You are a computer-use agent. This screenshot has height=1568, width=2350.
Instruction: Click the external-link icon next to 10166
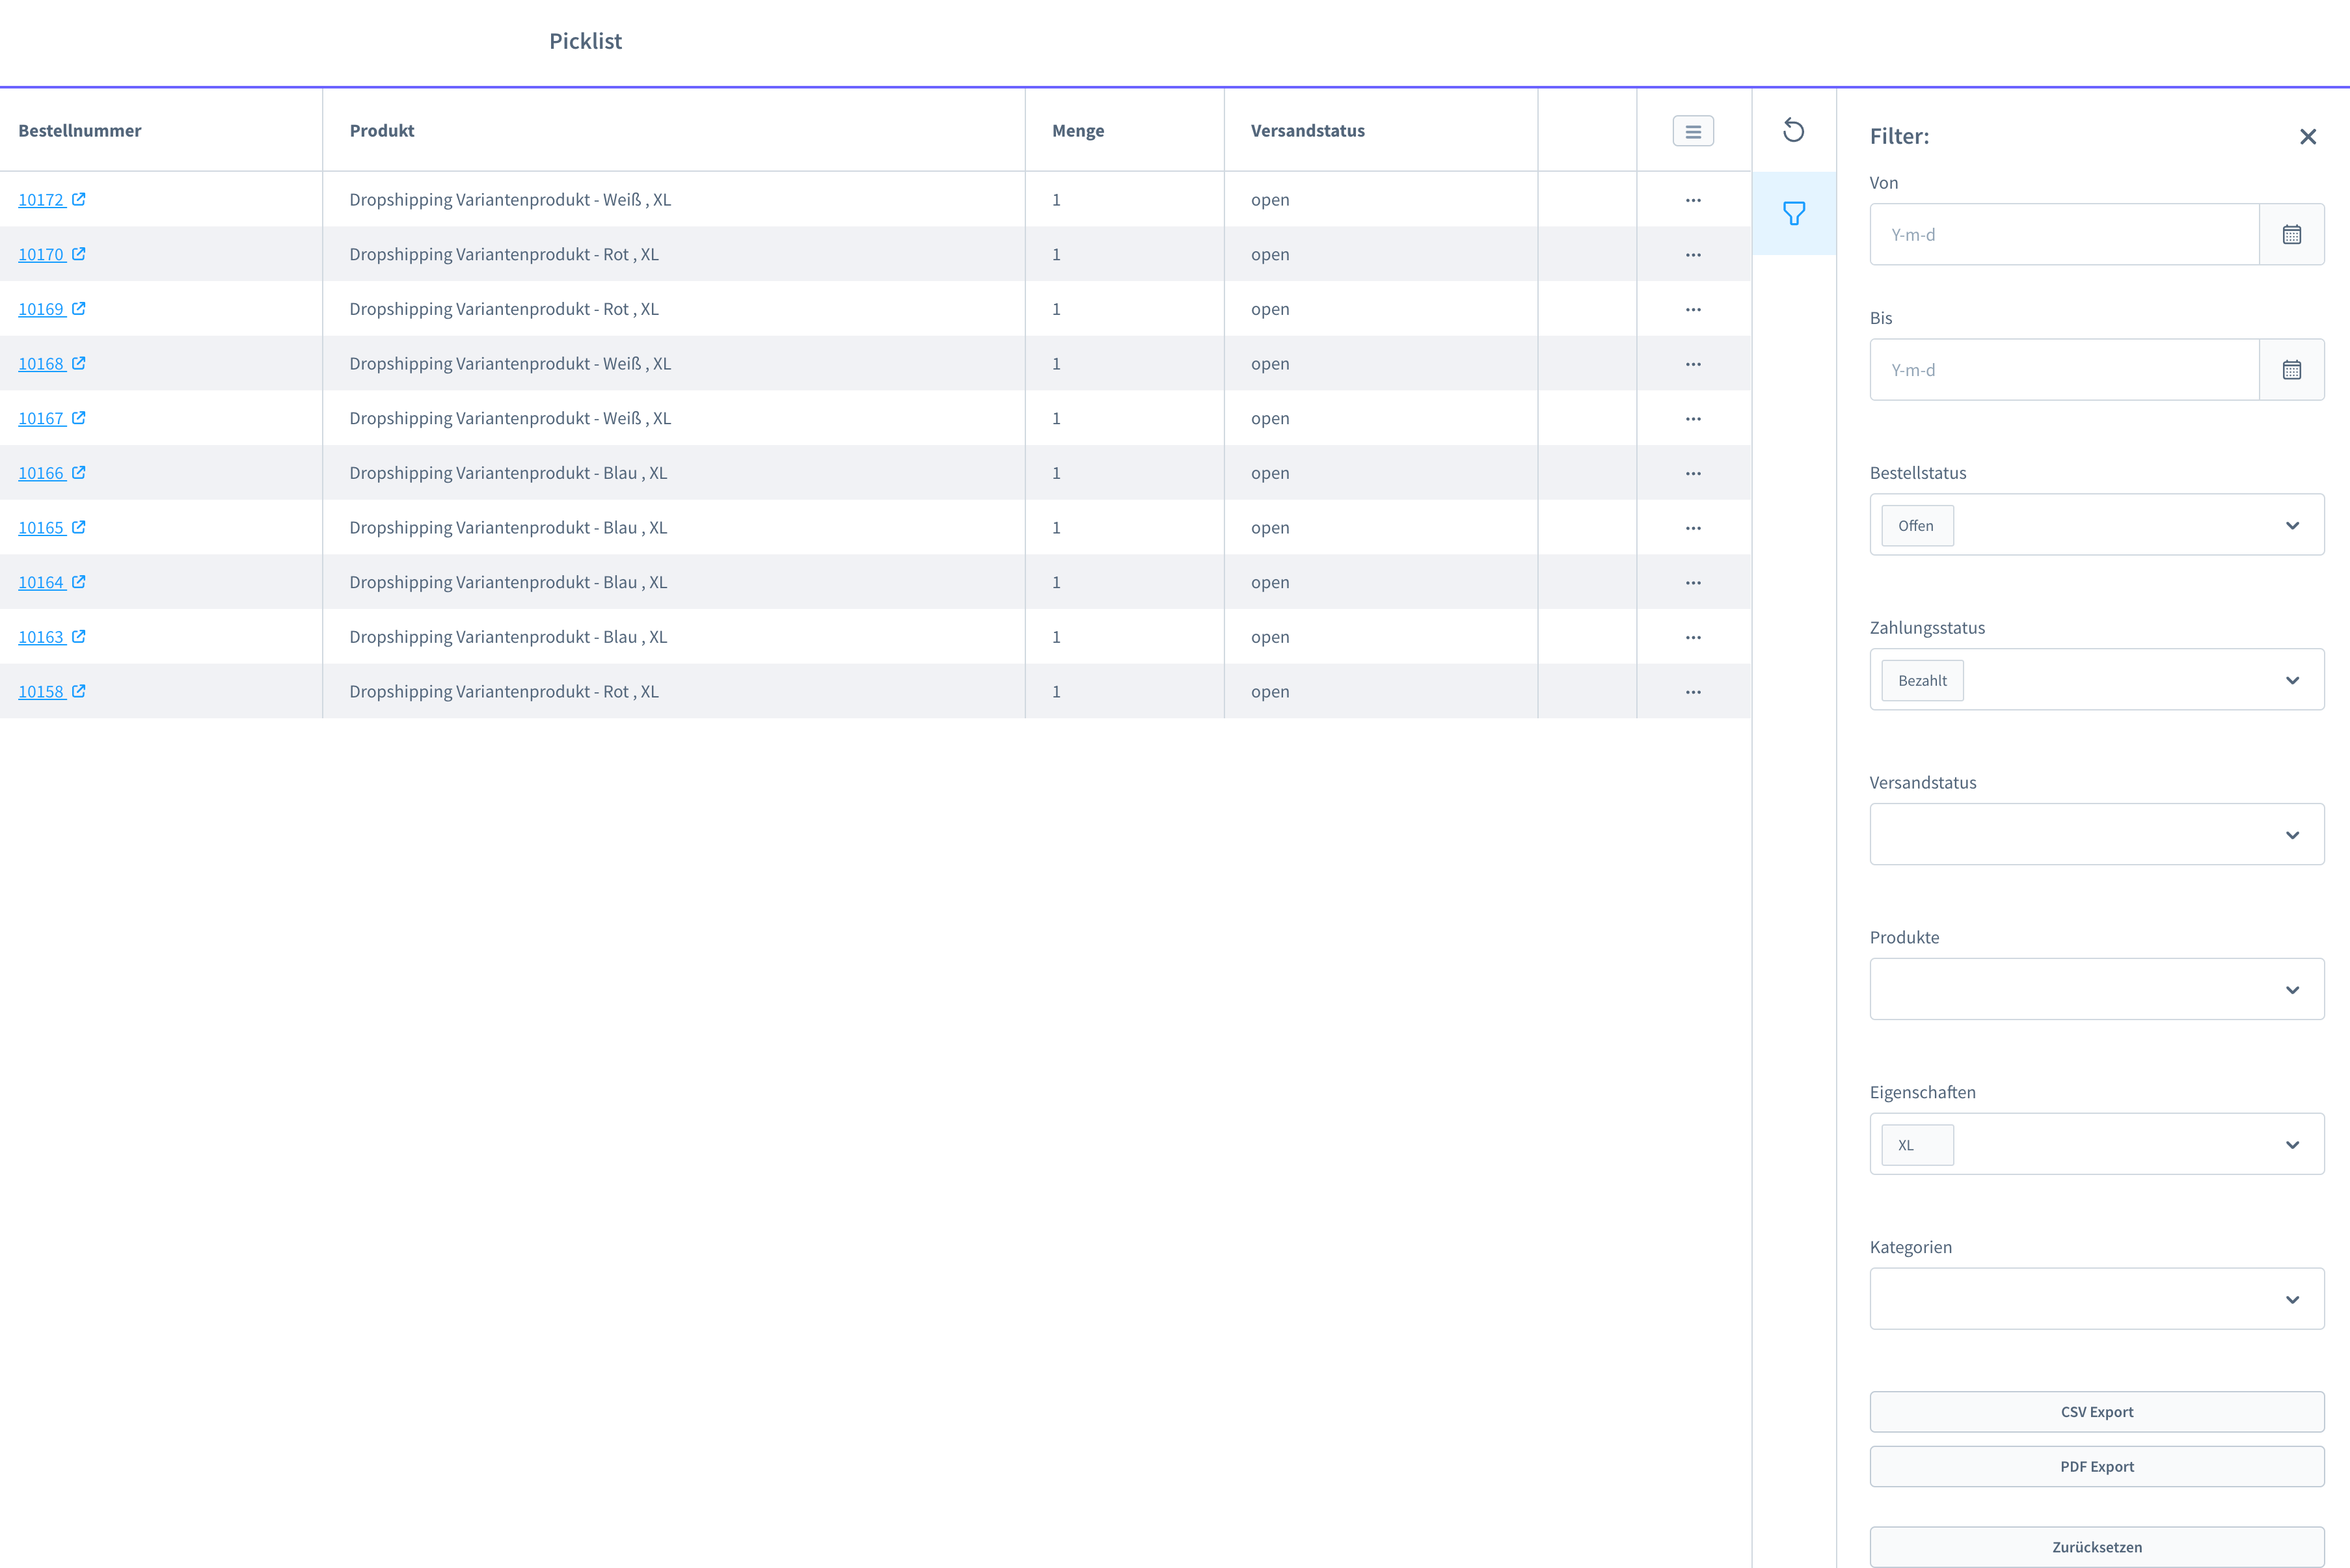tap(79, 472)
